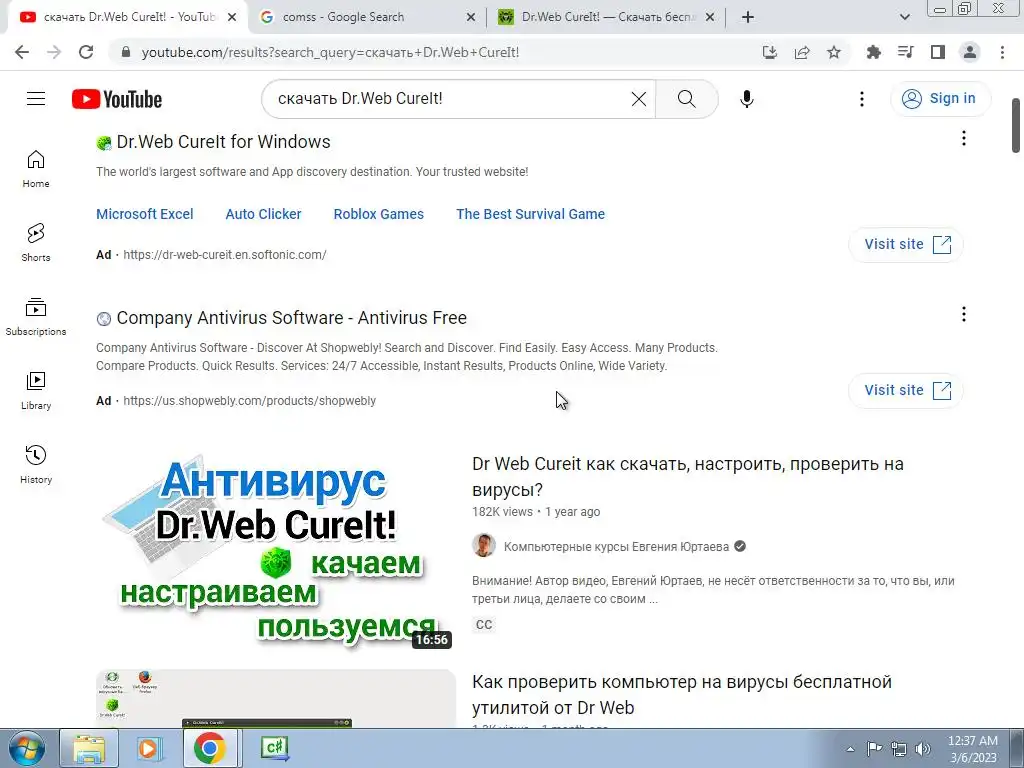Open The Best Survival Game link
Screen dimensions: 1024x768
pyautogui.click(x=530, y=214)
